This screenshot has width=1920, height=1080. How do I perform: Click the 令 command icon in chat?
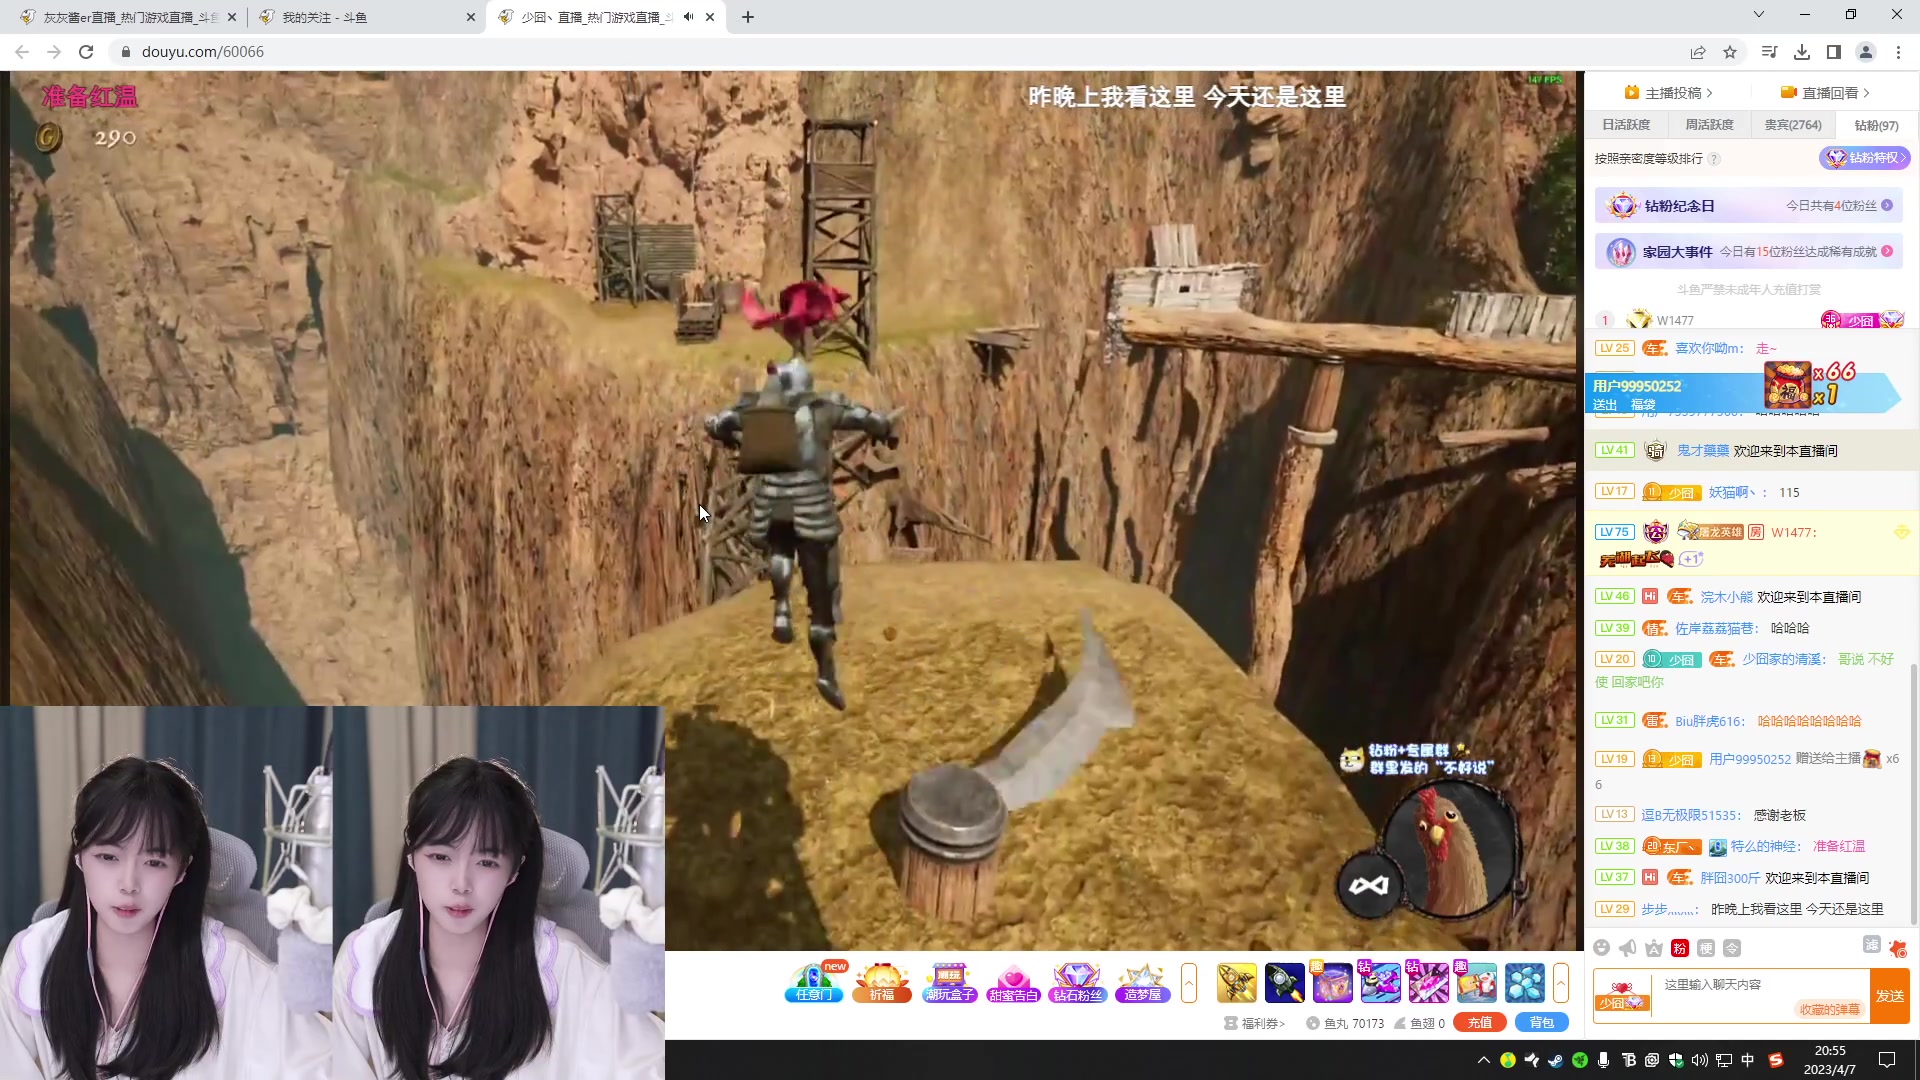(1732, 948)
